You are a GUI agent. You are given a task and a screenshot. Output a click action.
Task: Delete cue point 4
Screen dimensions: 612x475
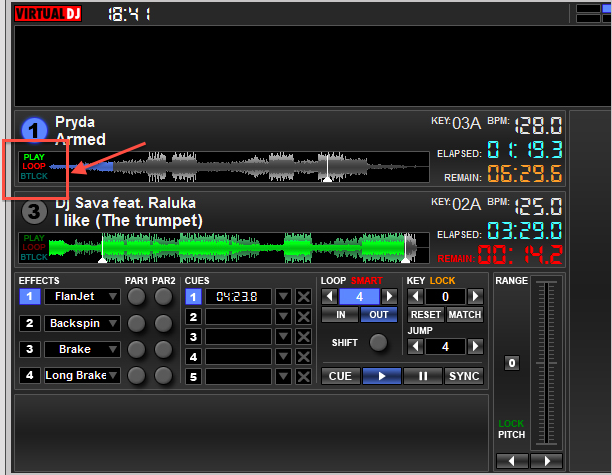click(x=303, y=357)
